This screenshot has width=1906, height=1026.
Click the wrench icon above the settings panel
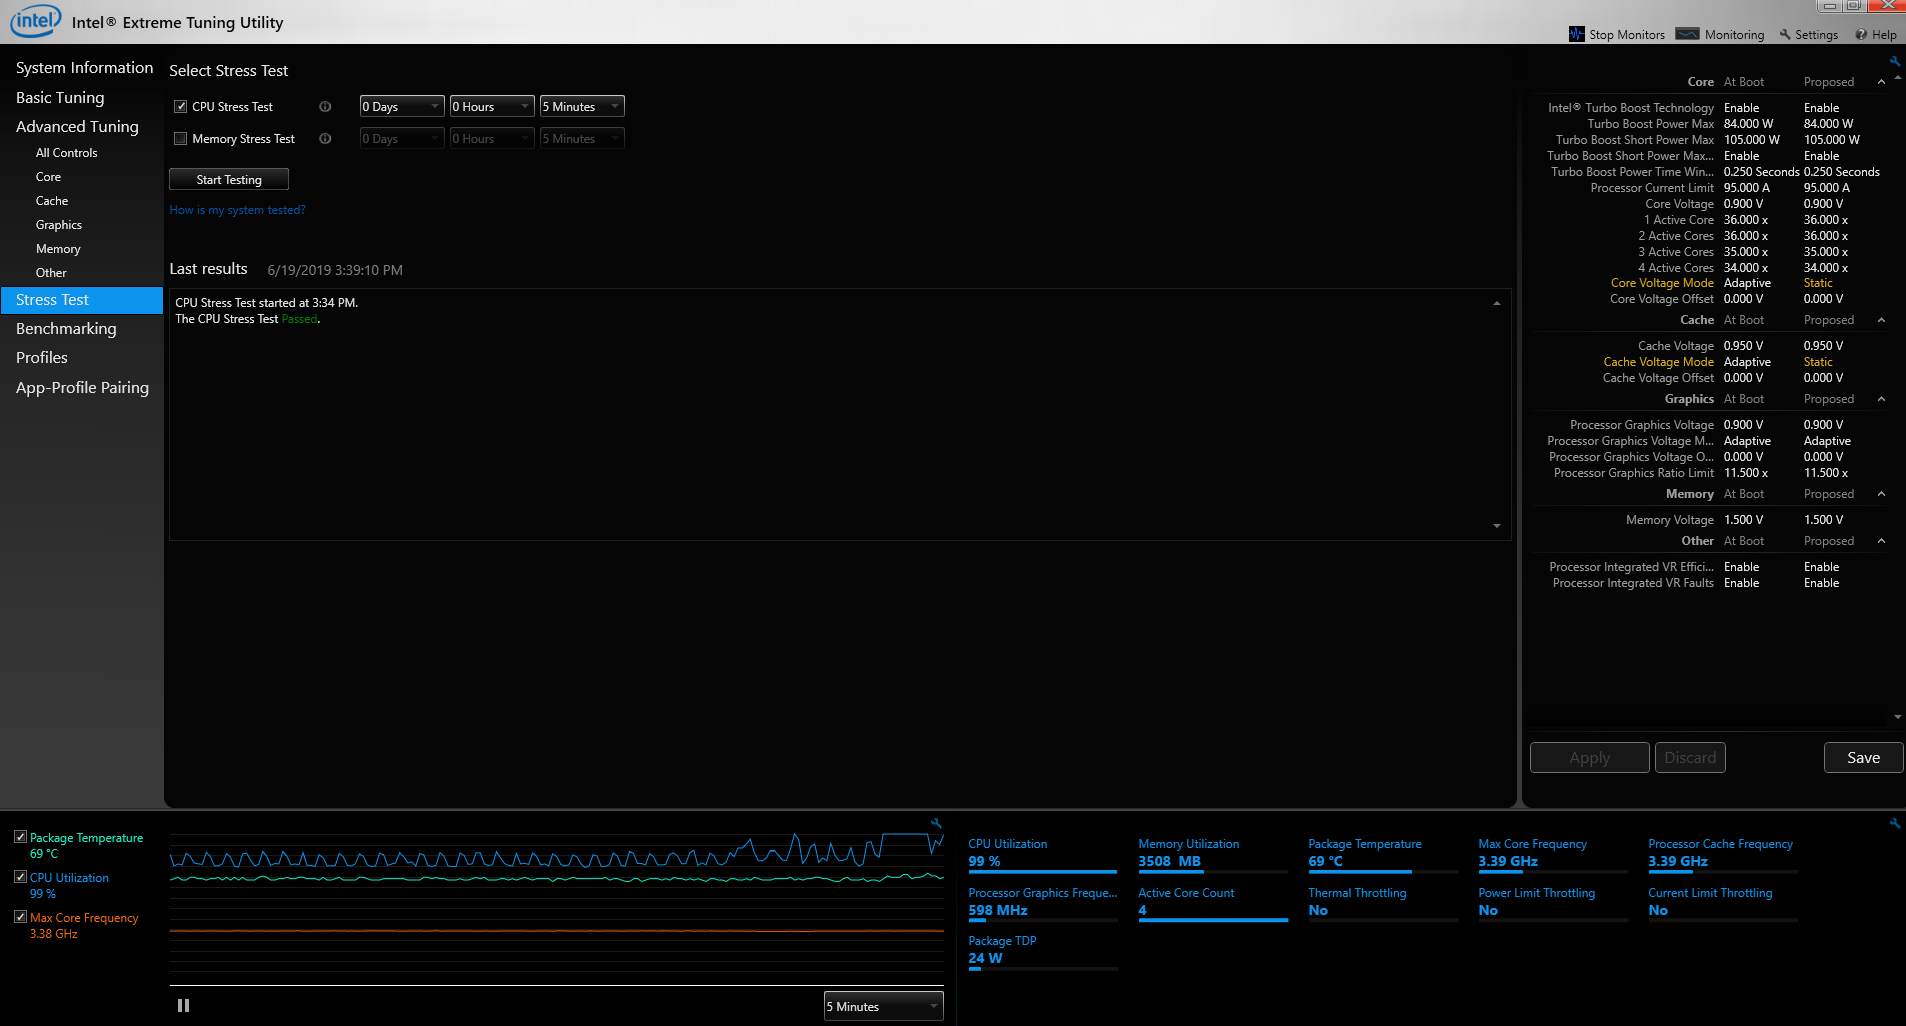[1894, 61]
